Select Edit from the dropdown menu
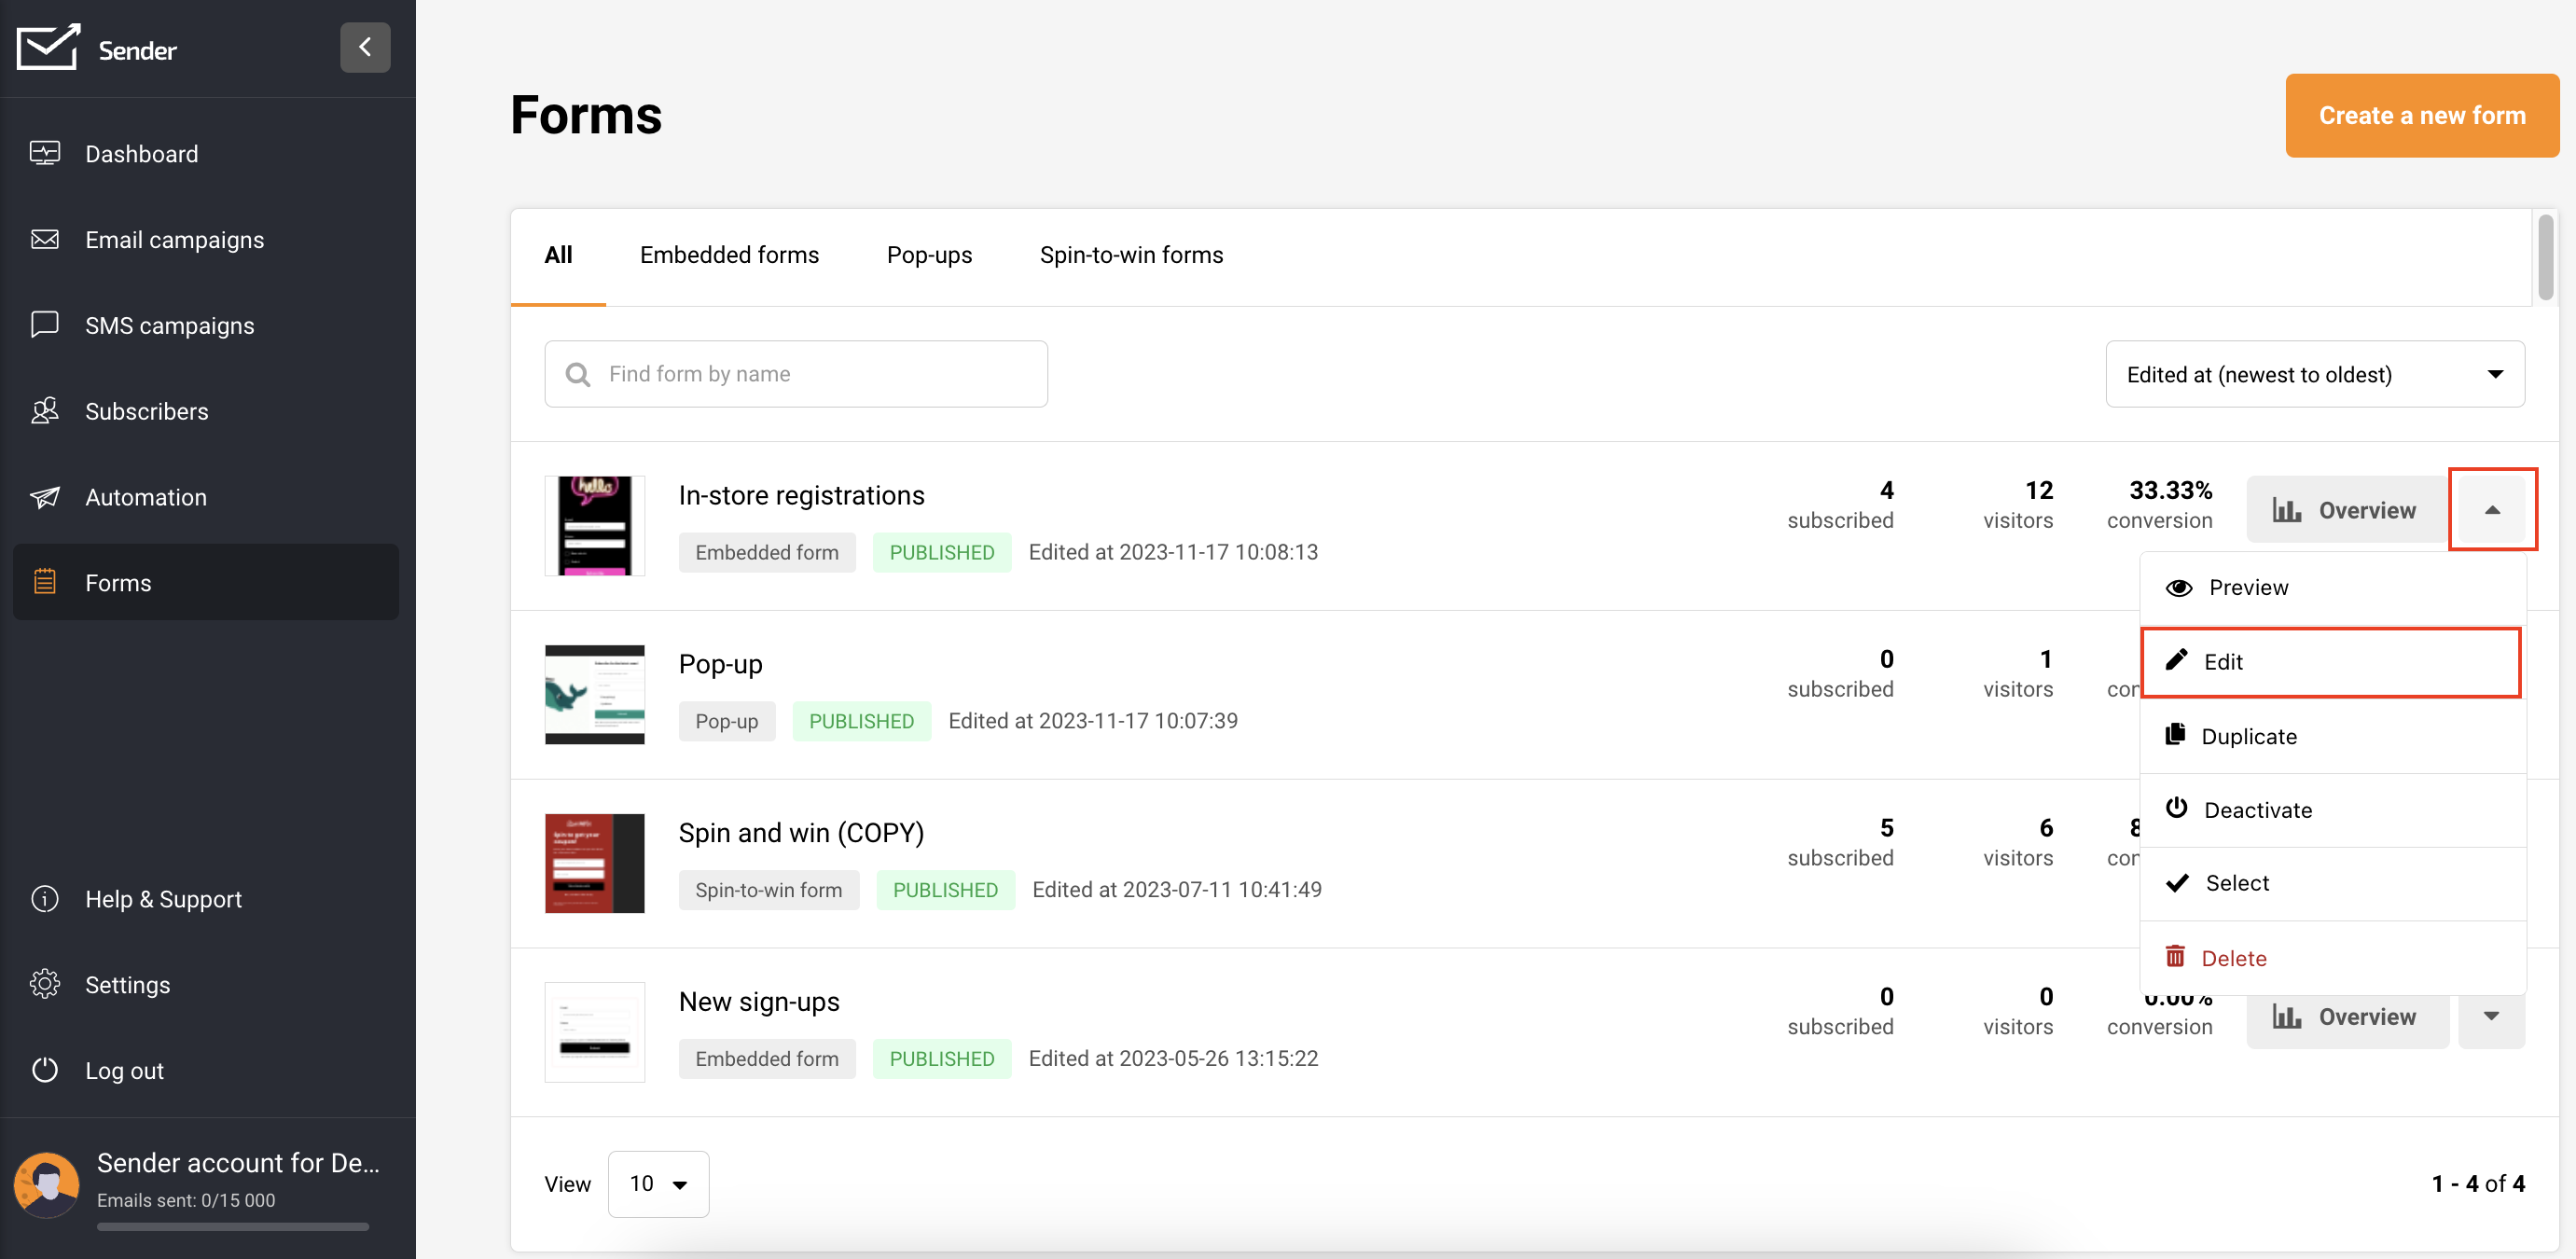Image resolution: width=2576 pixels, height=1259 pixels. pos(2222,662)
